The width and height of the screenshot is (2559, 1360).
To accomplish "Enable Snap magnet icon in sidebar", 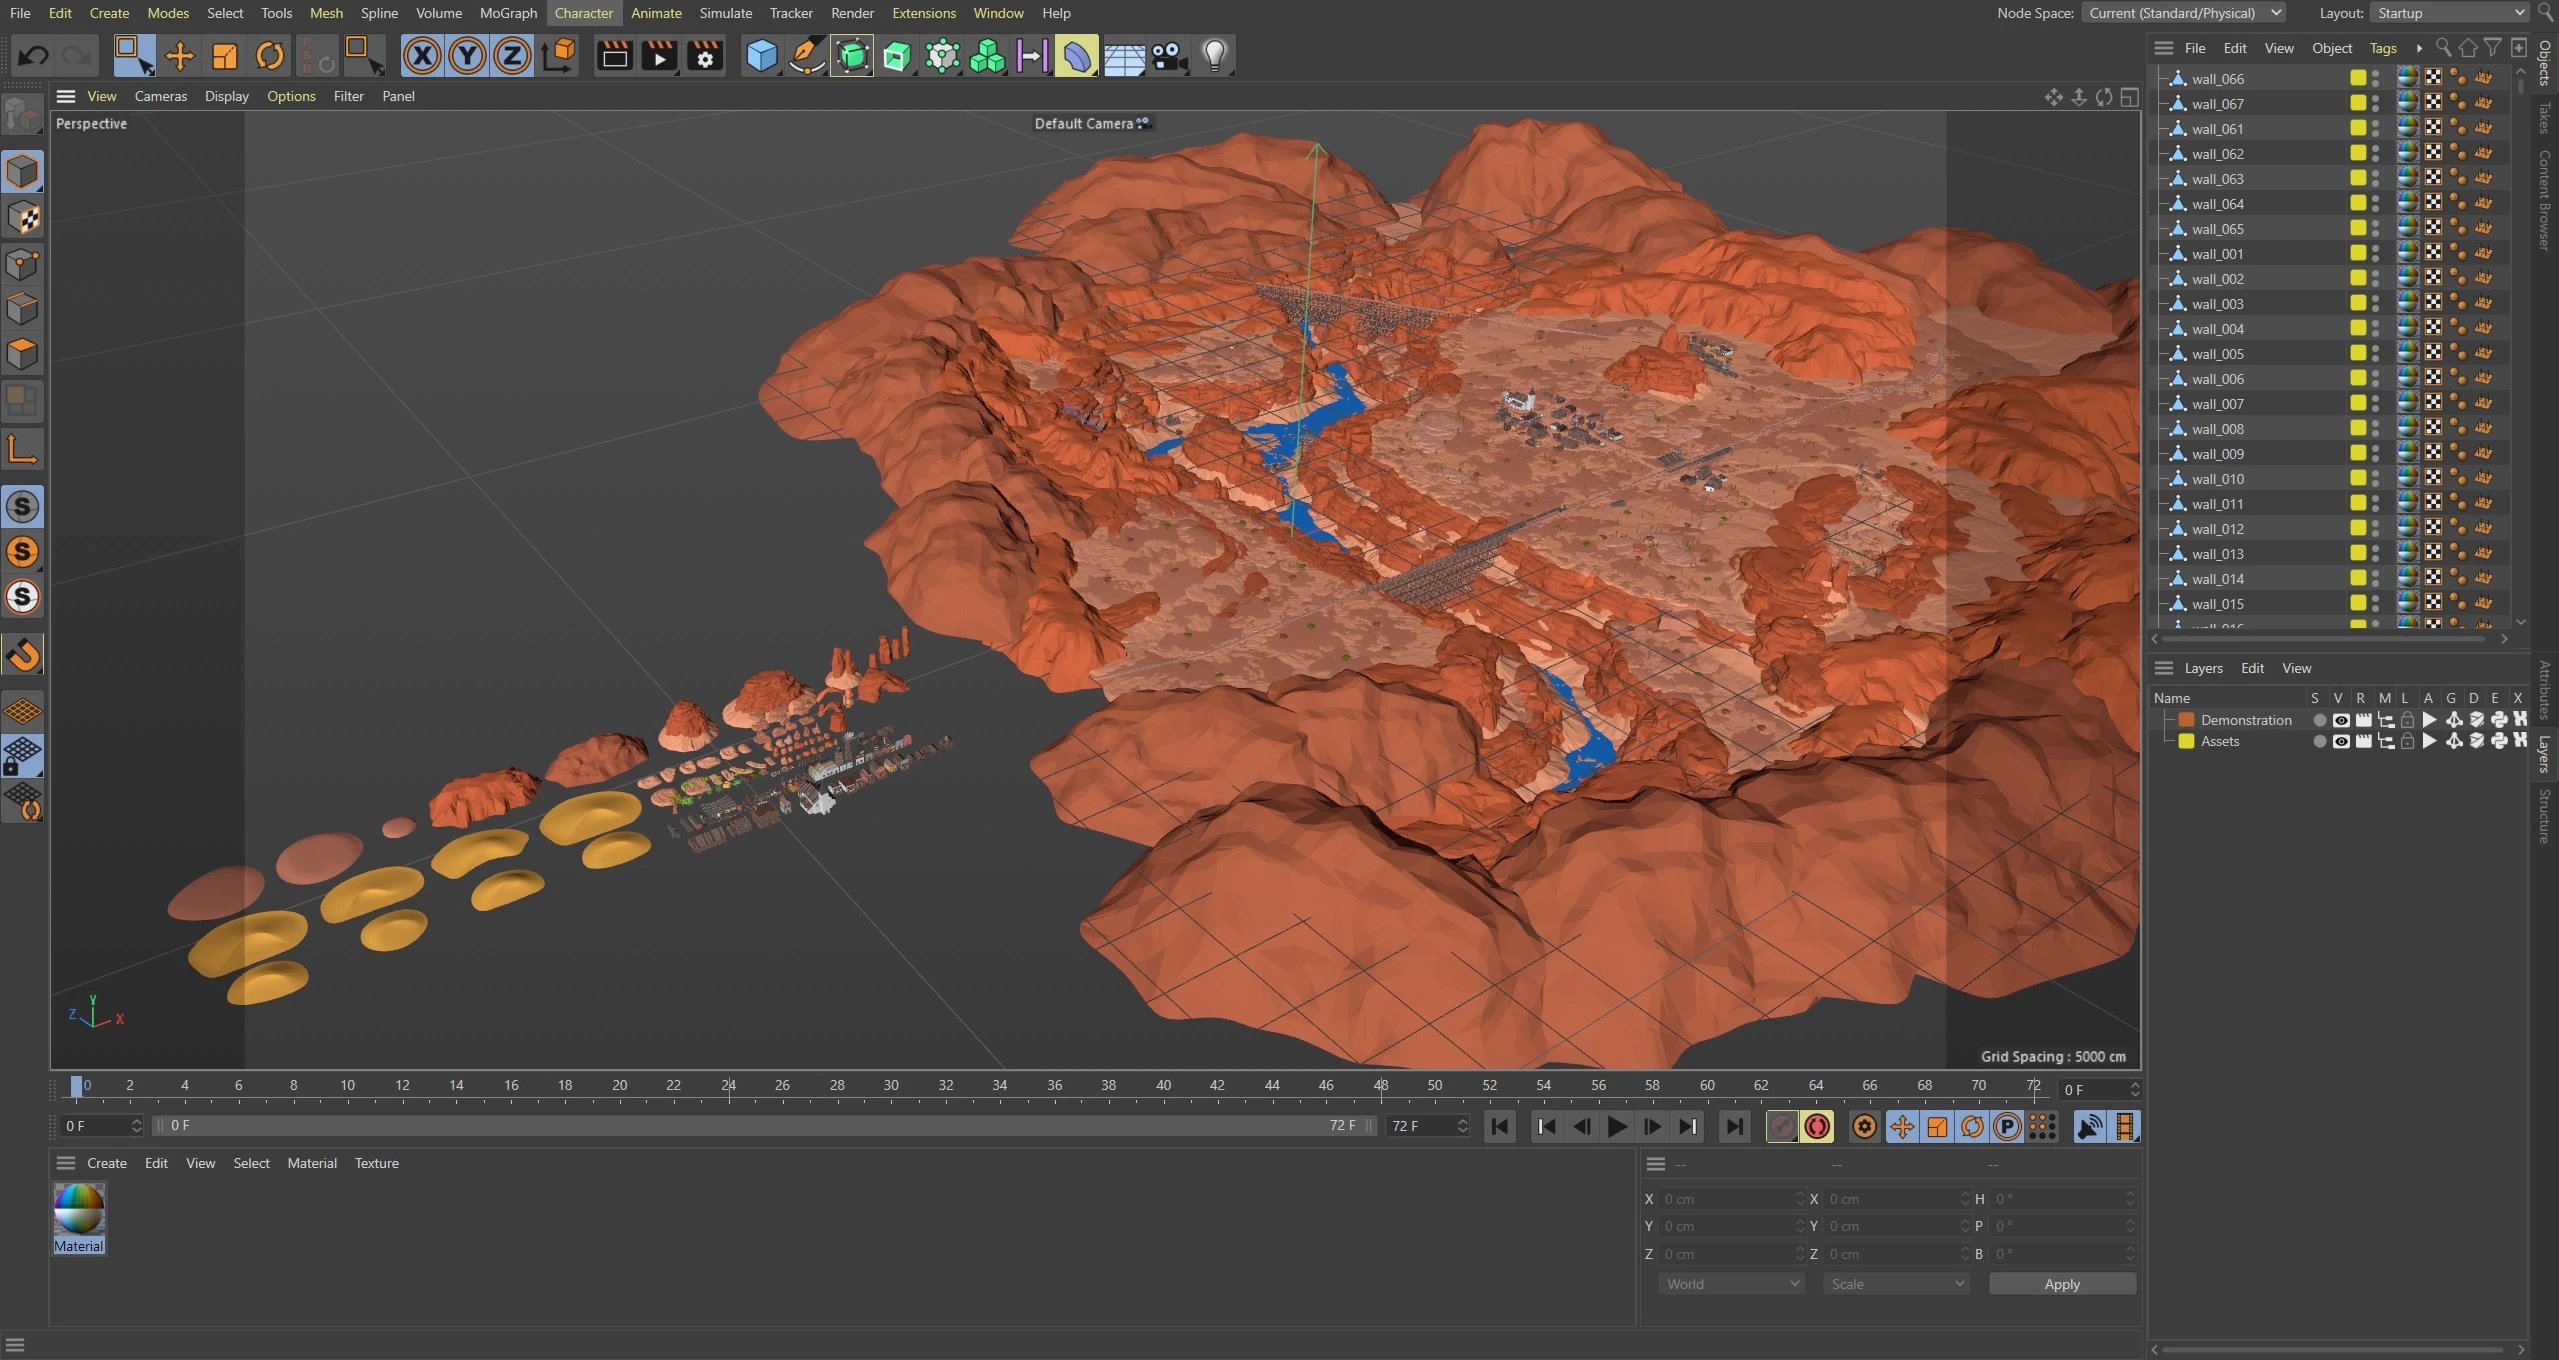I will [23, 655].
